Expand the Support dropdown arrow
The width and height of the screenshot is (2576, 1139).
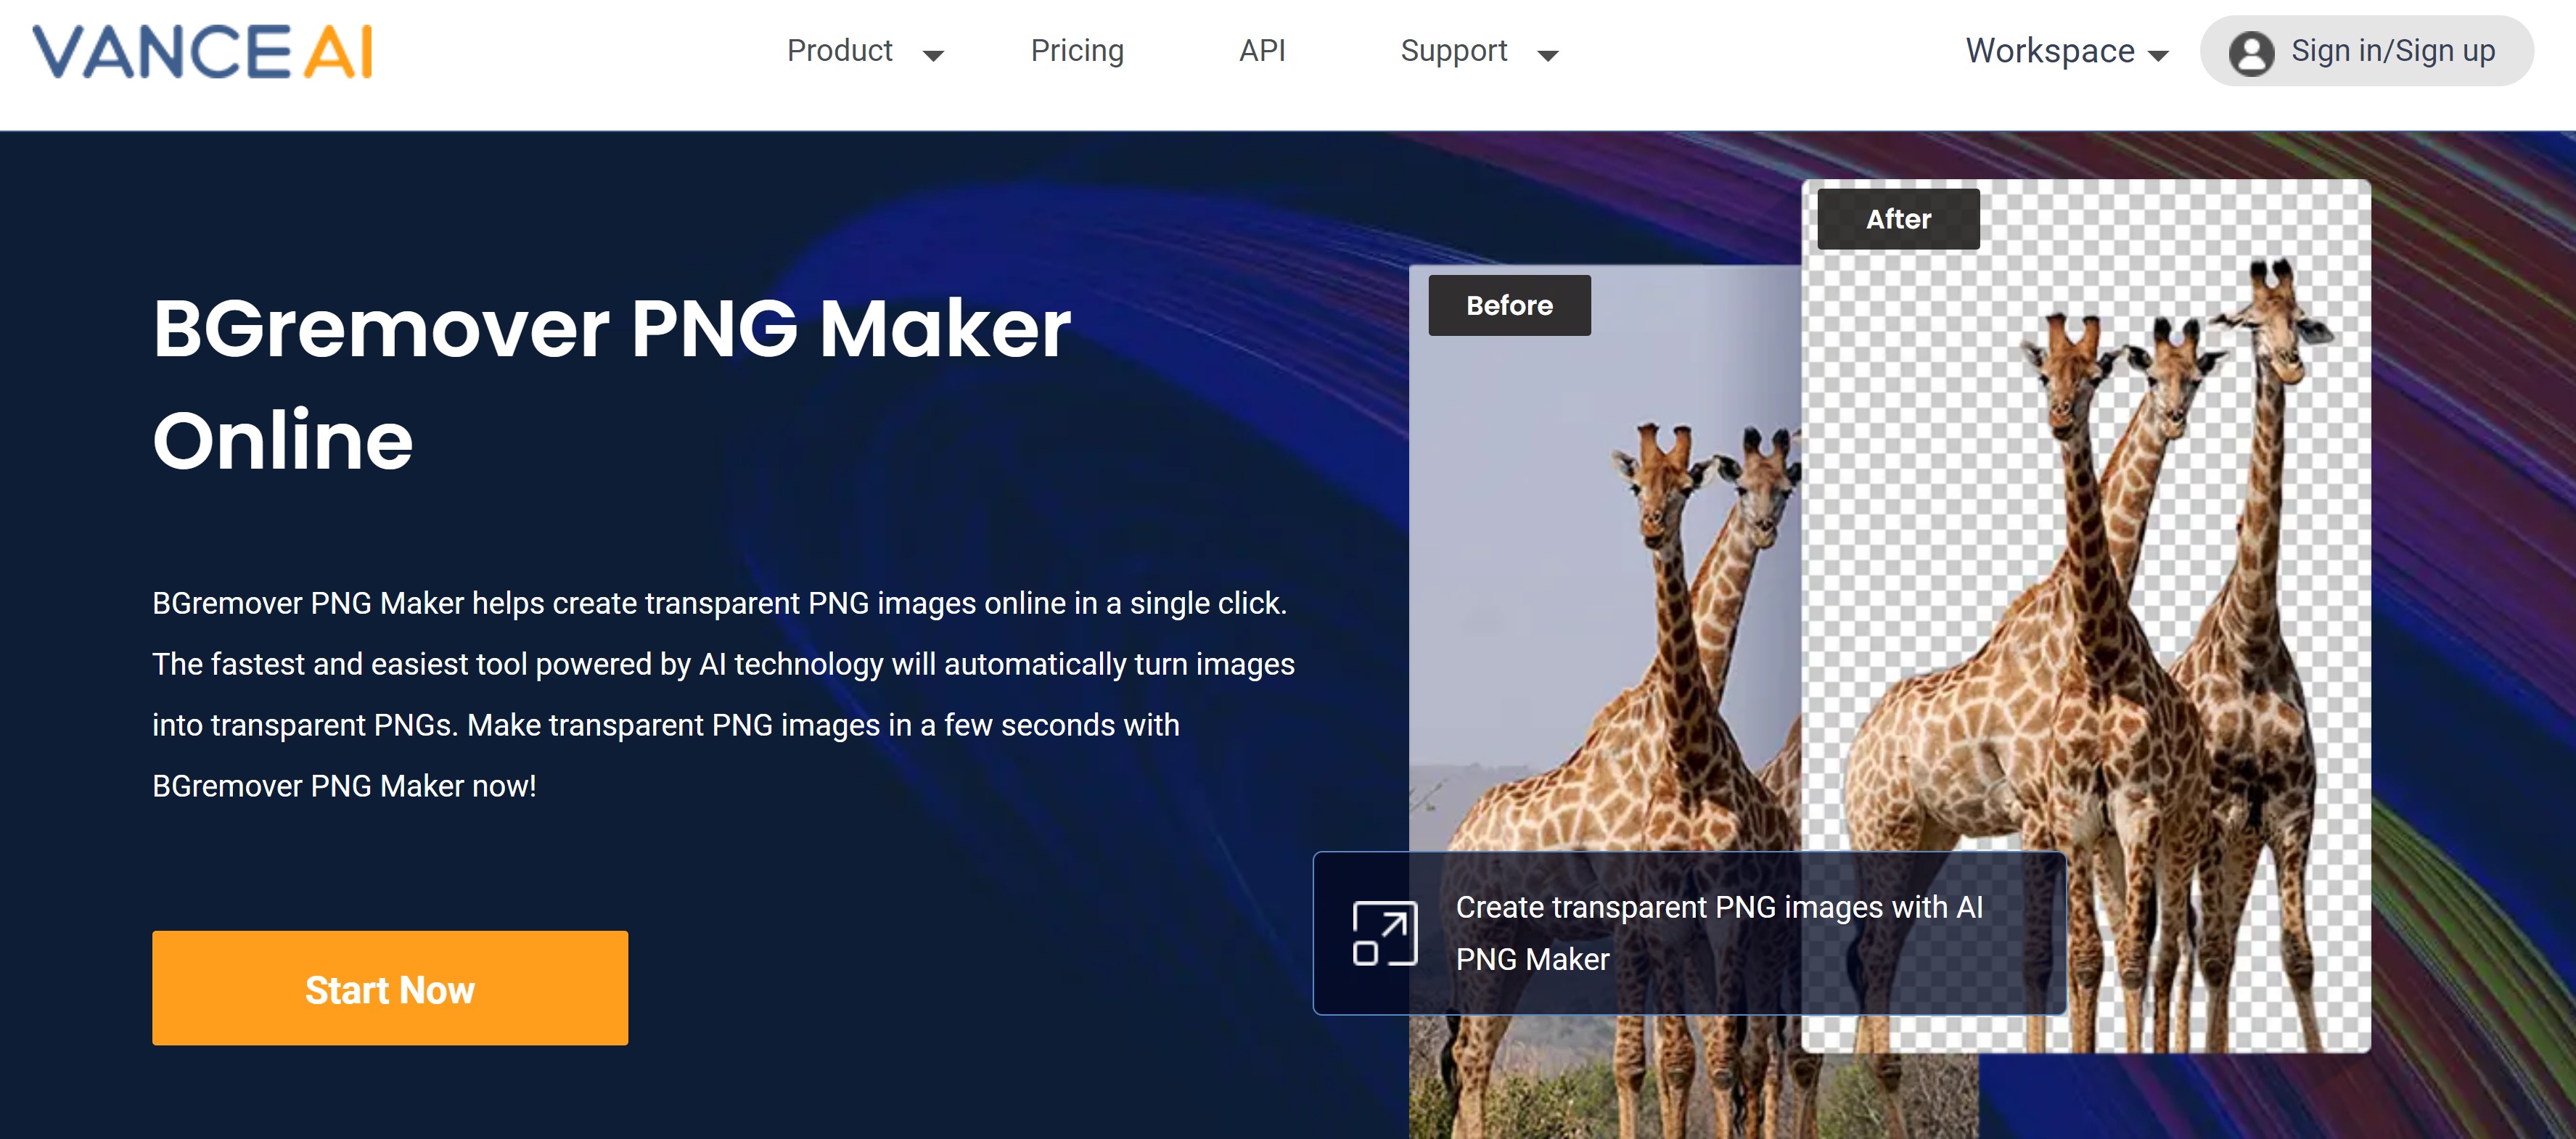click(x=1547, y=56)
